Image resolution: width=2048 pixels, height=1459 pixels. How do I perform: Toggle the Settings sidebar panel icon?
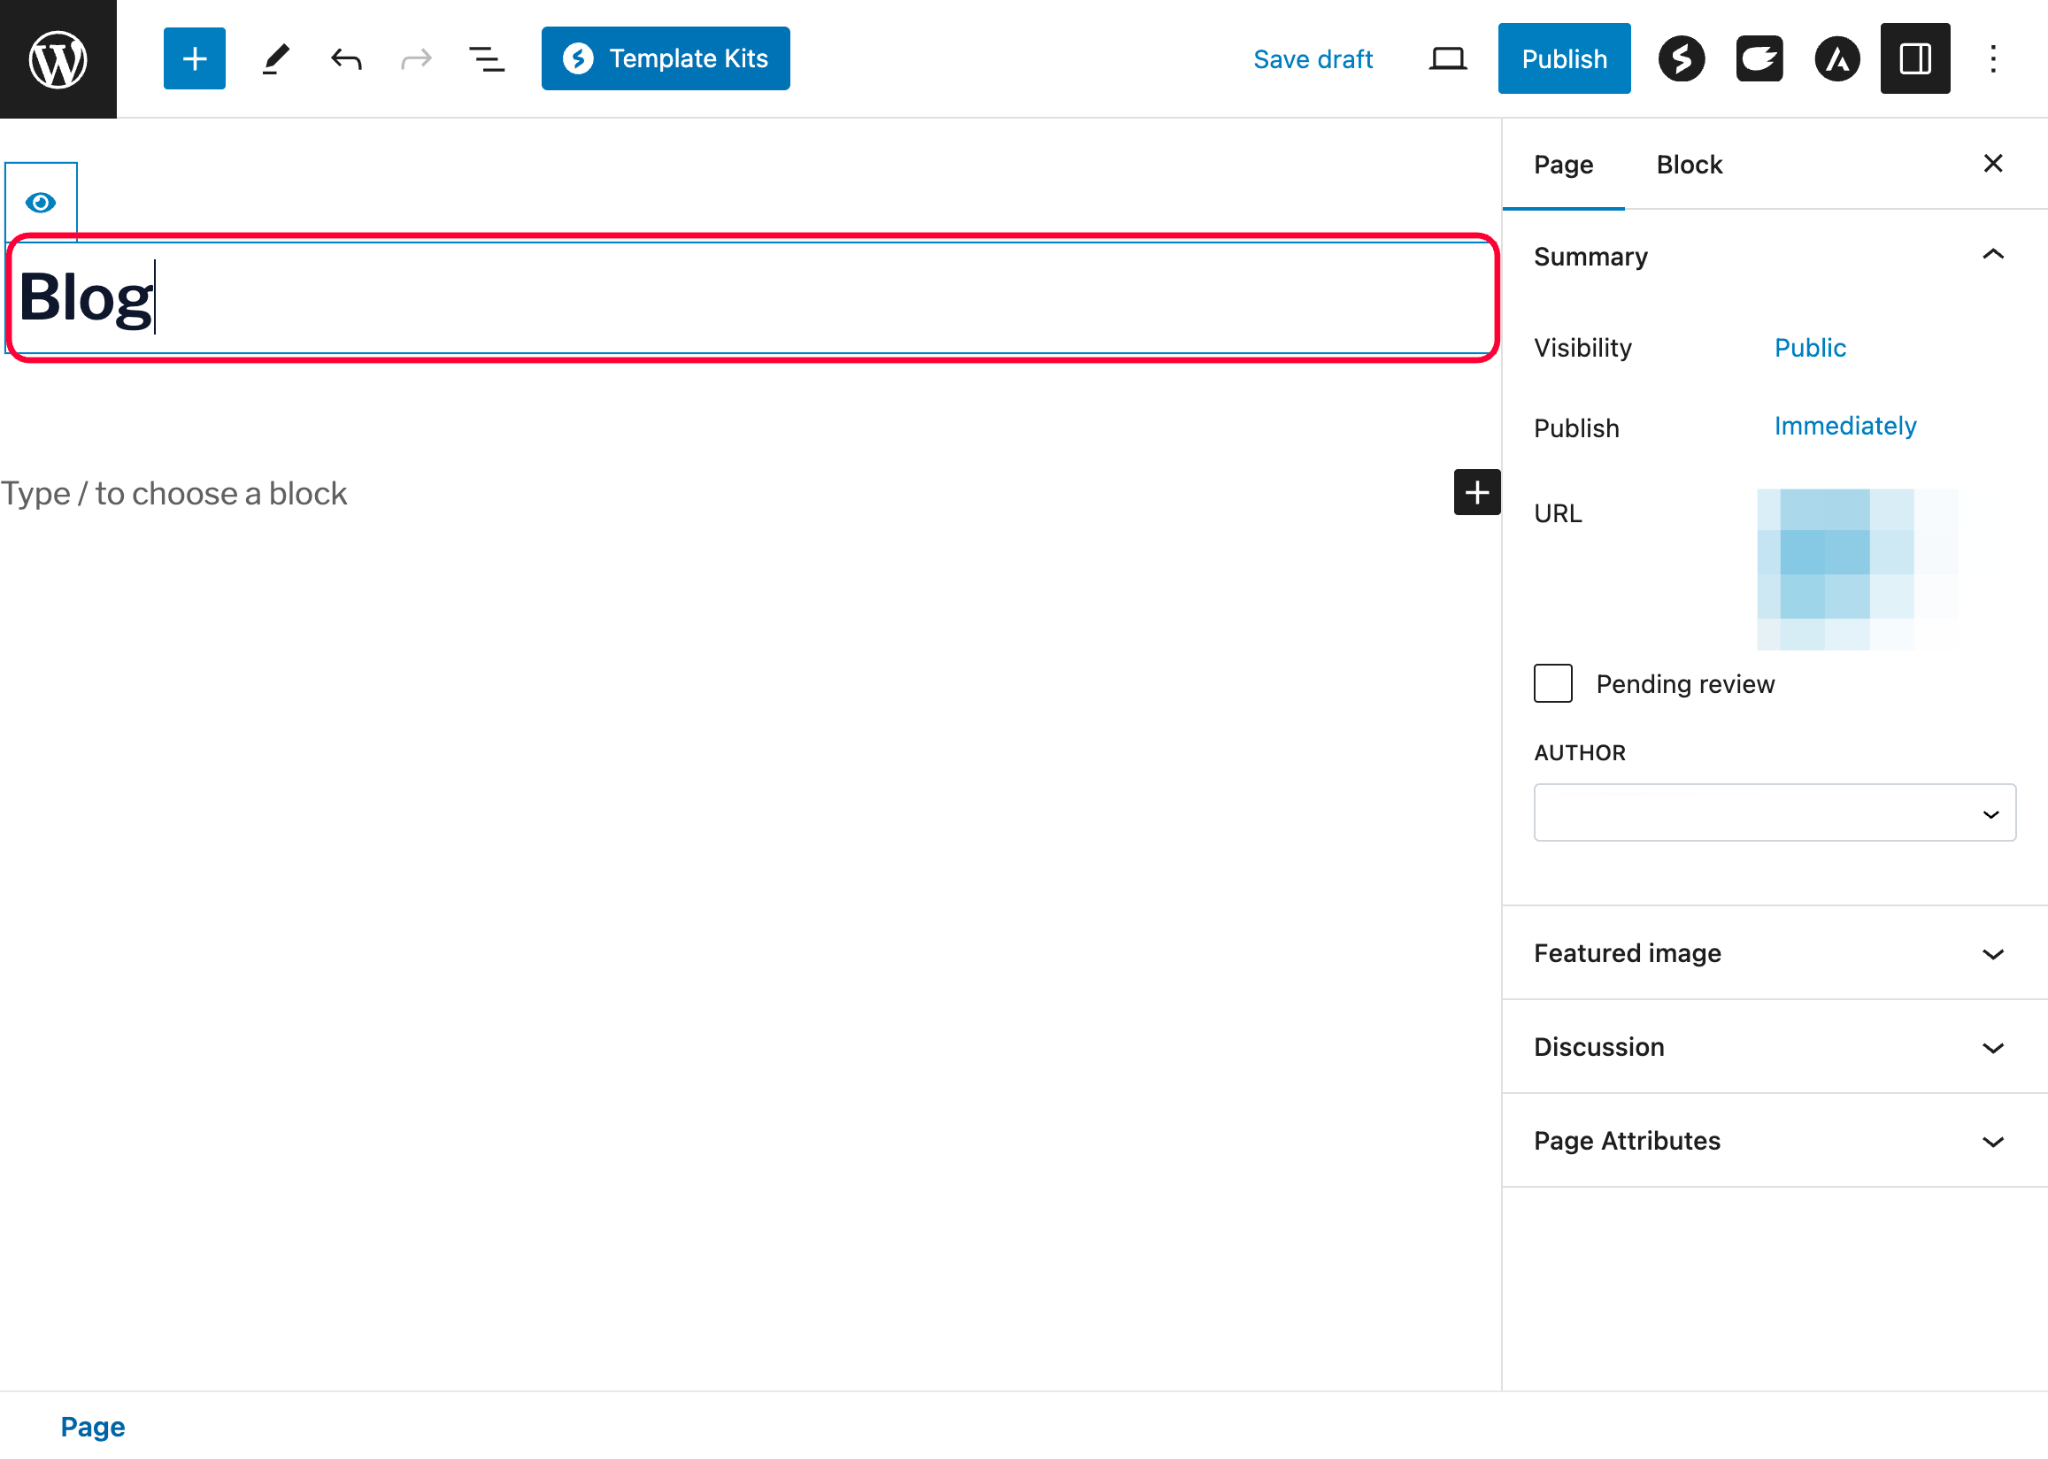click(x=1914, y=59)
